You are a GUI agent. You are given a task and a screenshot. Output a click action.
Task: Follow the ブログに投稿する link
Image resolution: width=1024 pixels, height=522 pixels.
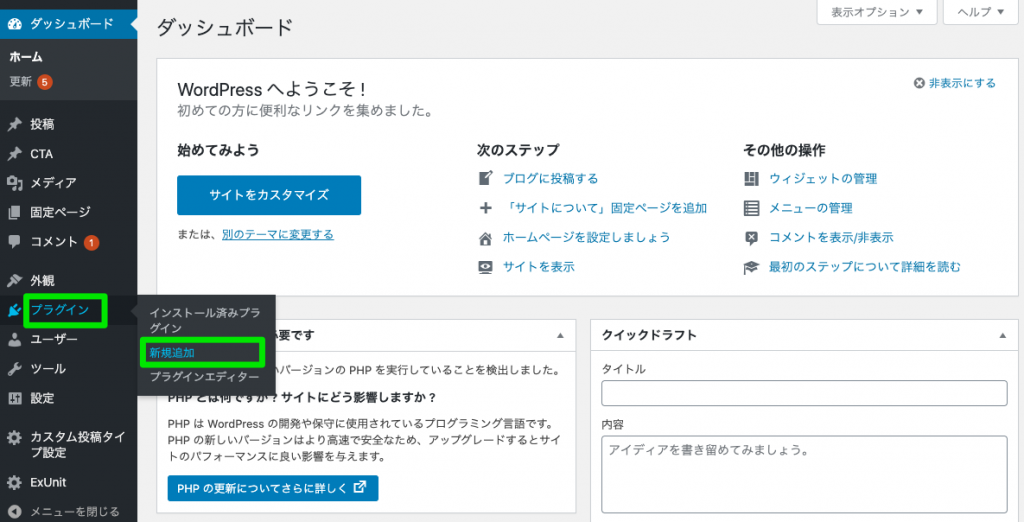[550, 178]
